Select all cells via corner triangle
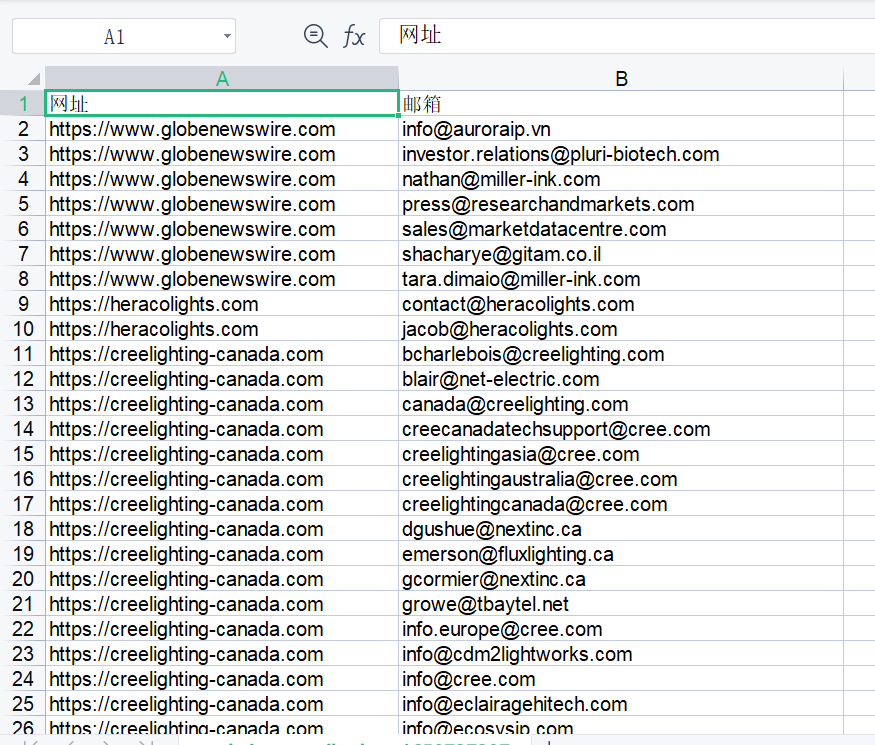Viewport: 875px width, 745px height. pyautogui.click(x=34, y=79)
